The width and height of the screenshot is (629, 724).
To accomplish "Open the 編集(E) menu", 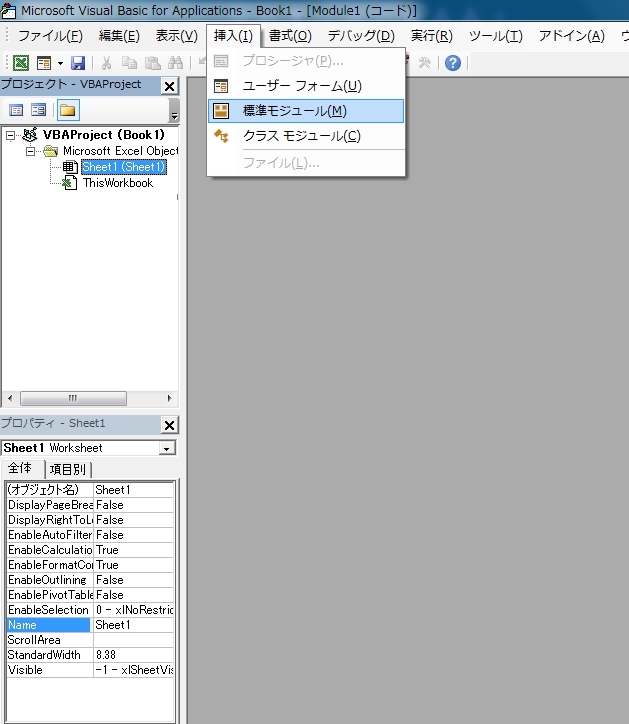I will click(x=119, y=36).
